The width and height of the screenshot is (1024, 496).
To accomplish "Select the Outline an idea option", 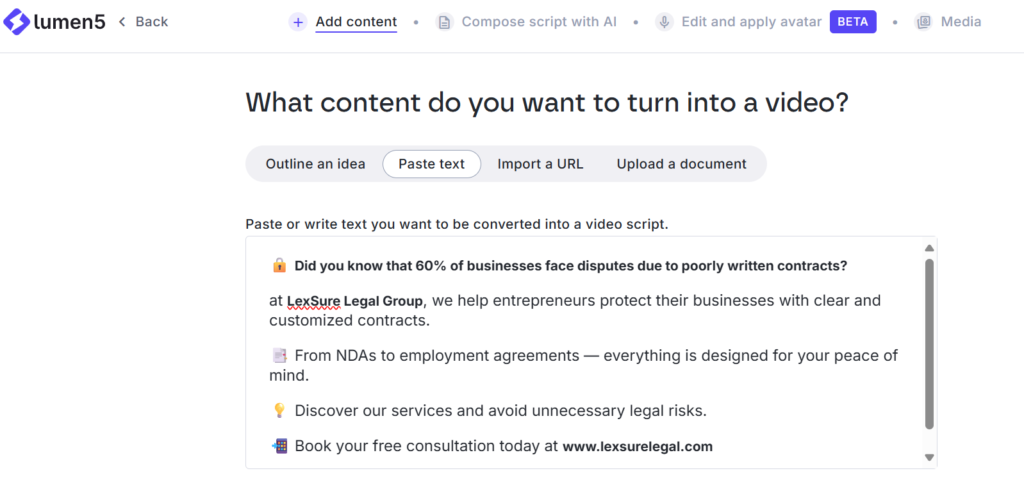I will pyautogui.click(x=315, y=164).
